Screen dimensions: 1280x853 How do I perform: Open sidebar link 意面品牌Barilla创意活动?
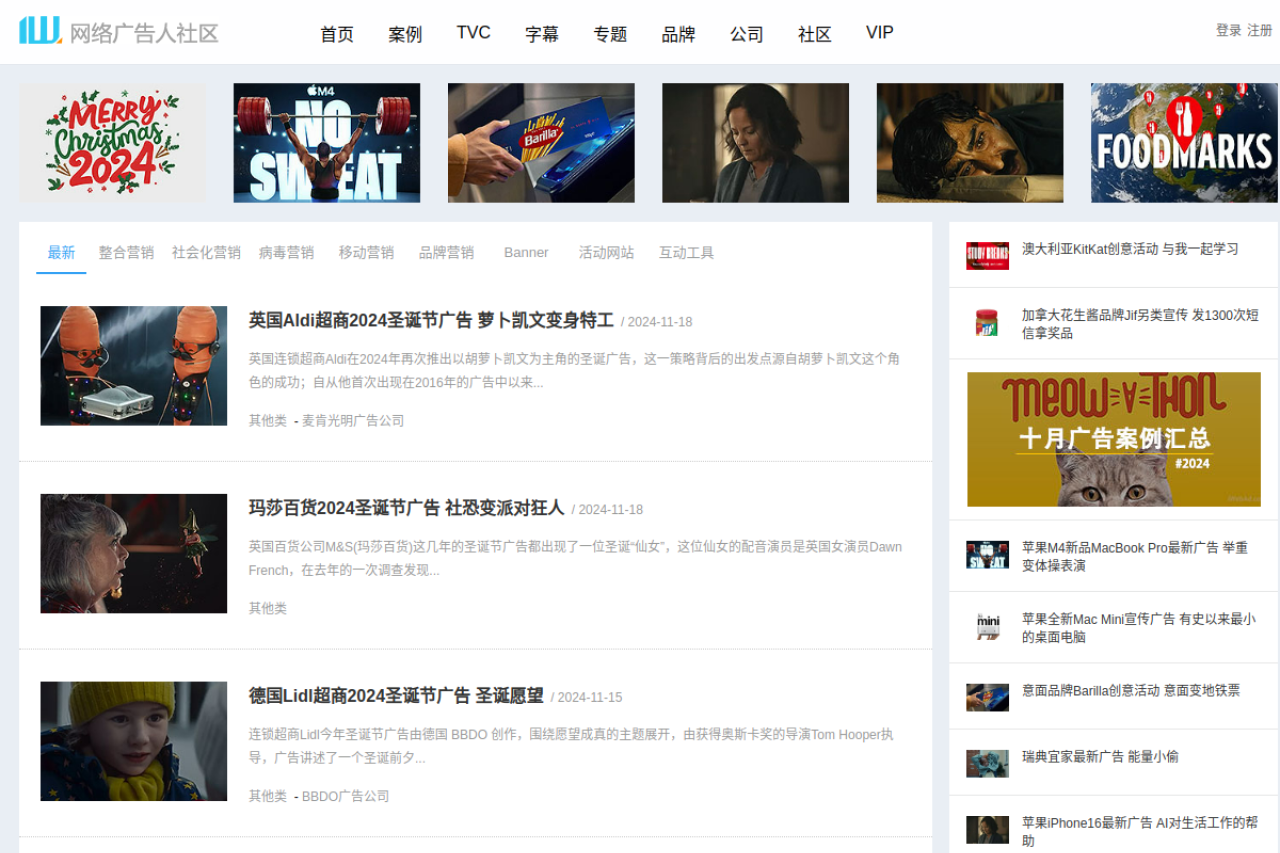click(x=1131, y=691)
